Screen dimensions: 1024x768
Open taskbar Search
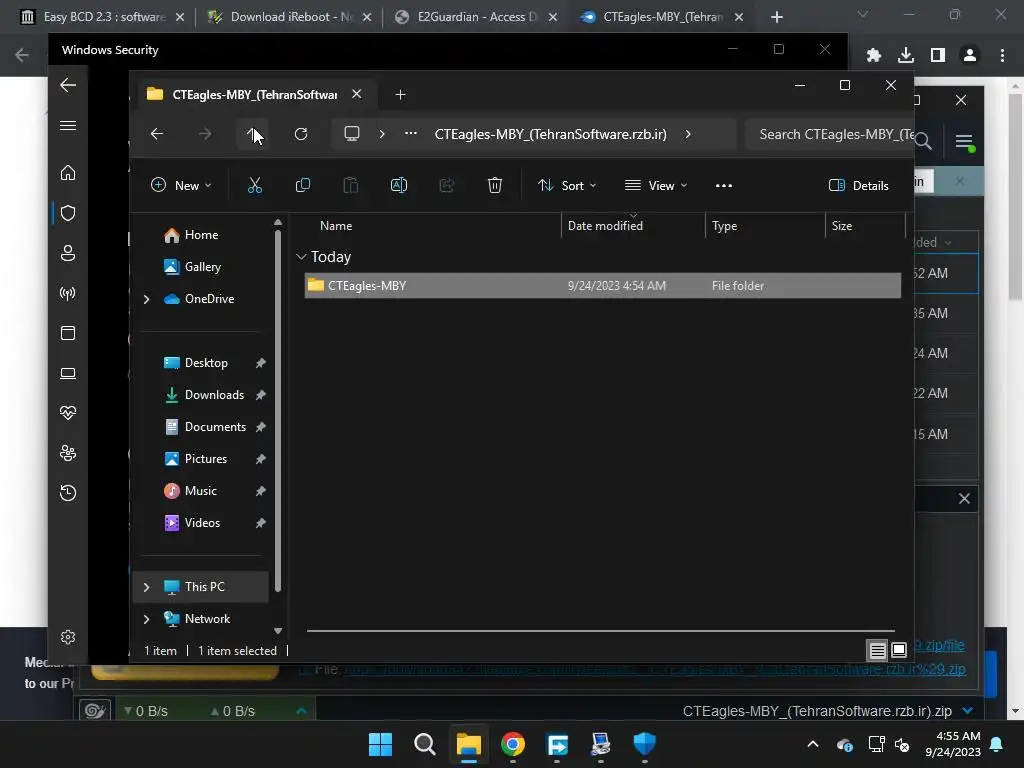424,744
